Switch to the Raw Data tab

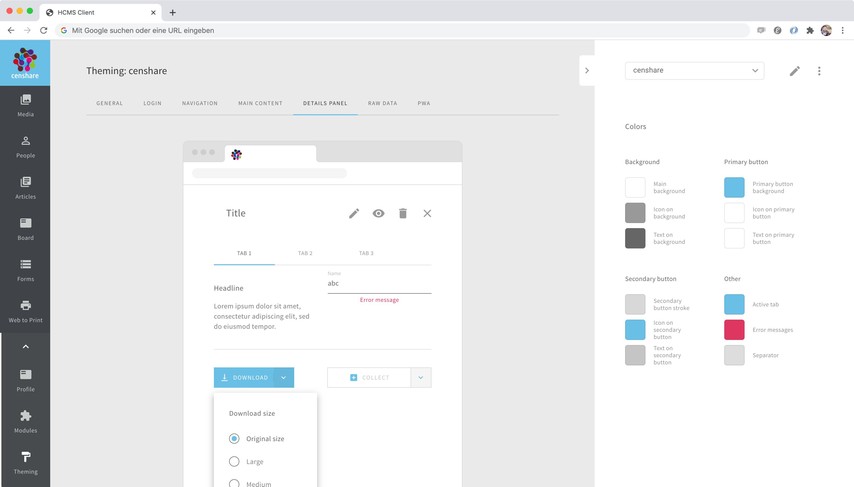382,103
